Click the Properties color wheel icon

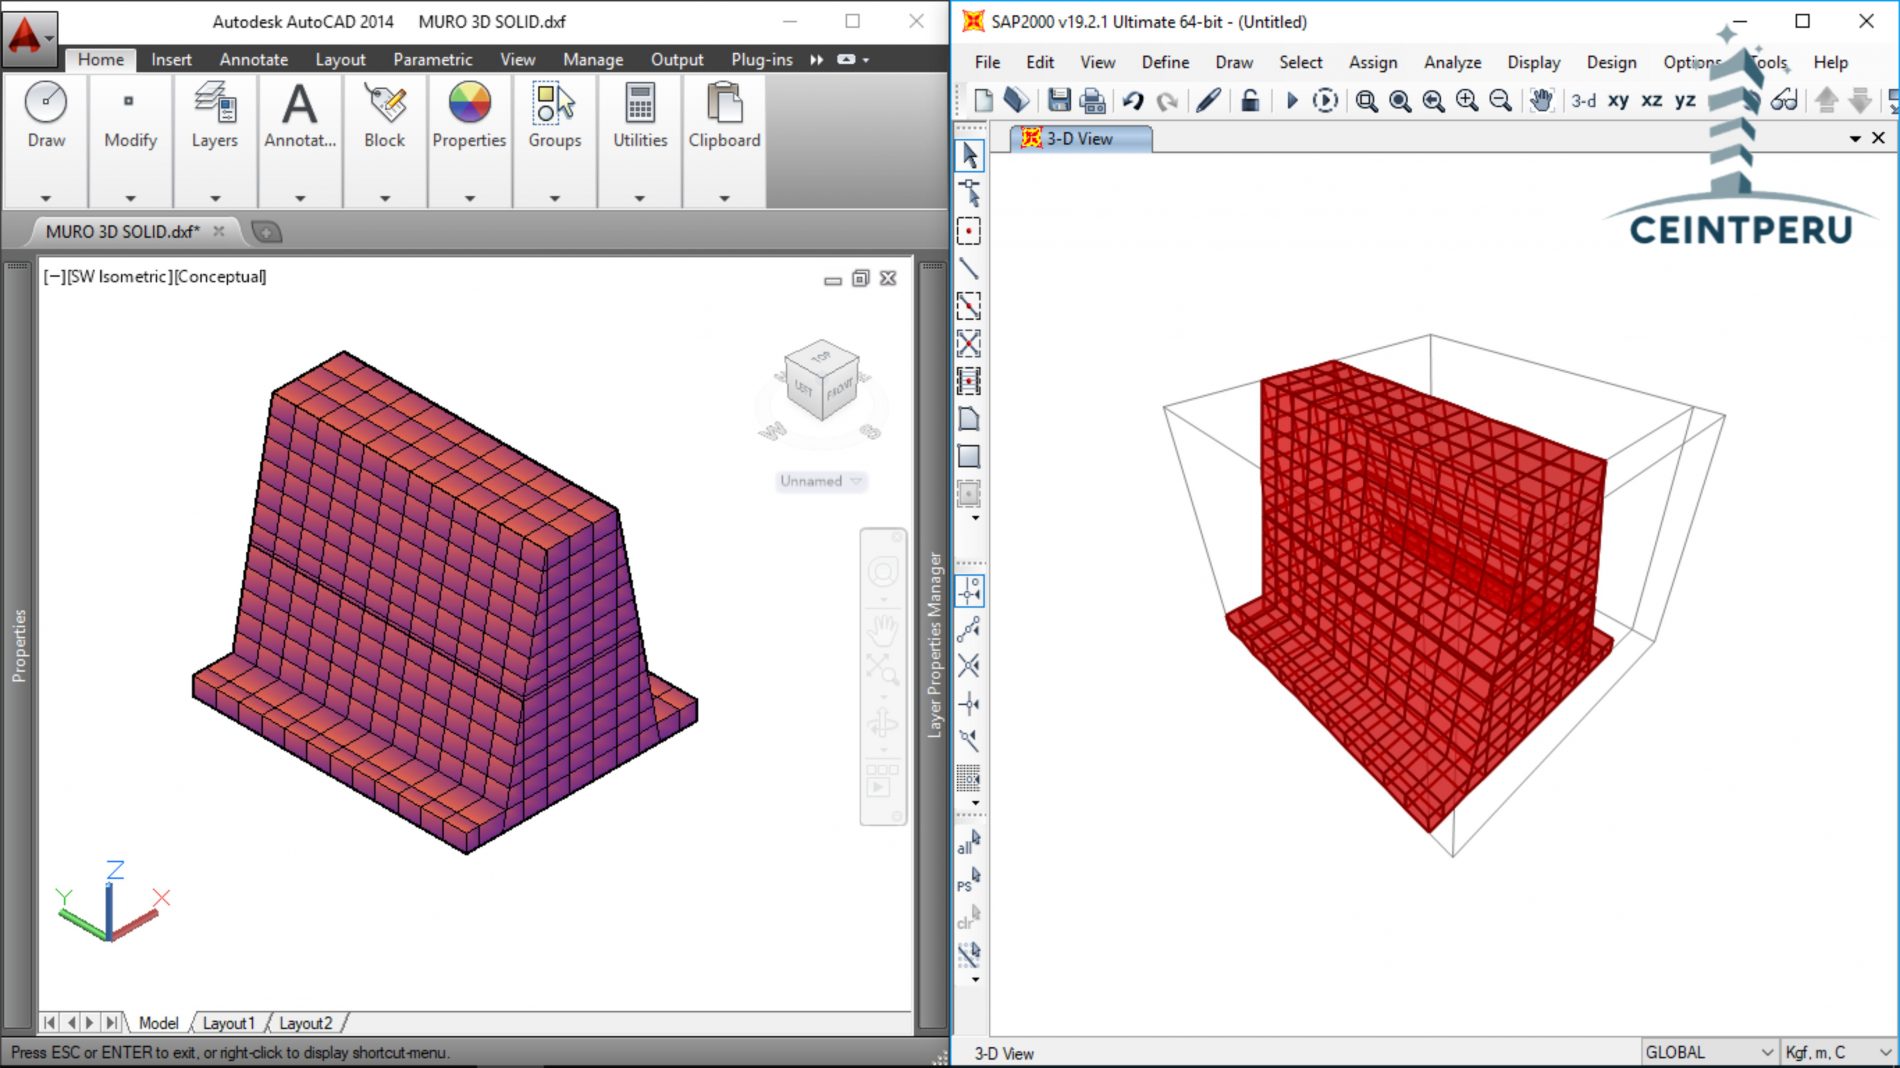tap(469, 104)
